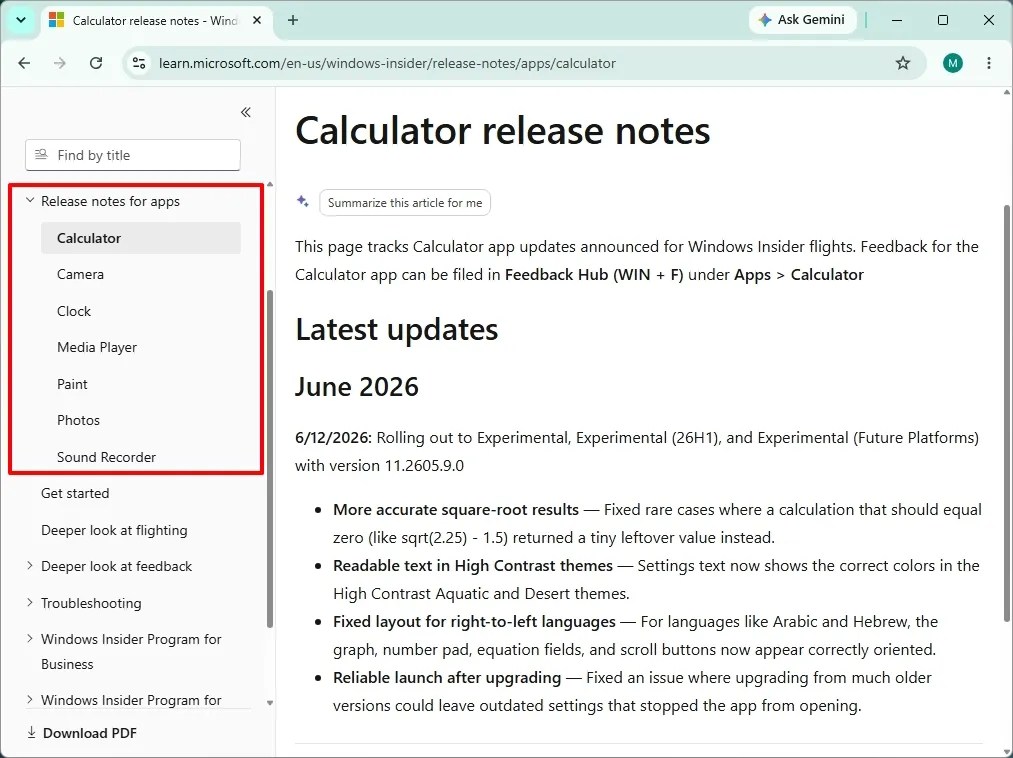
Task: Expand Deeper look at feedback
Action: coord(30,565)
